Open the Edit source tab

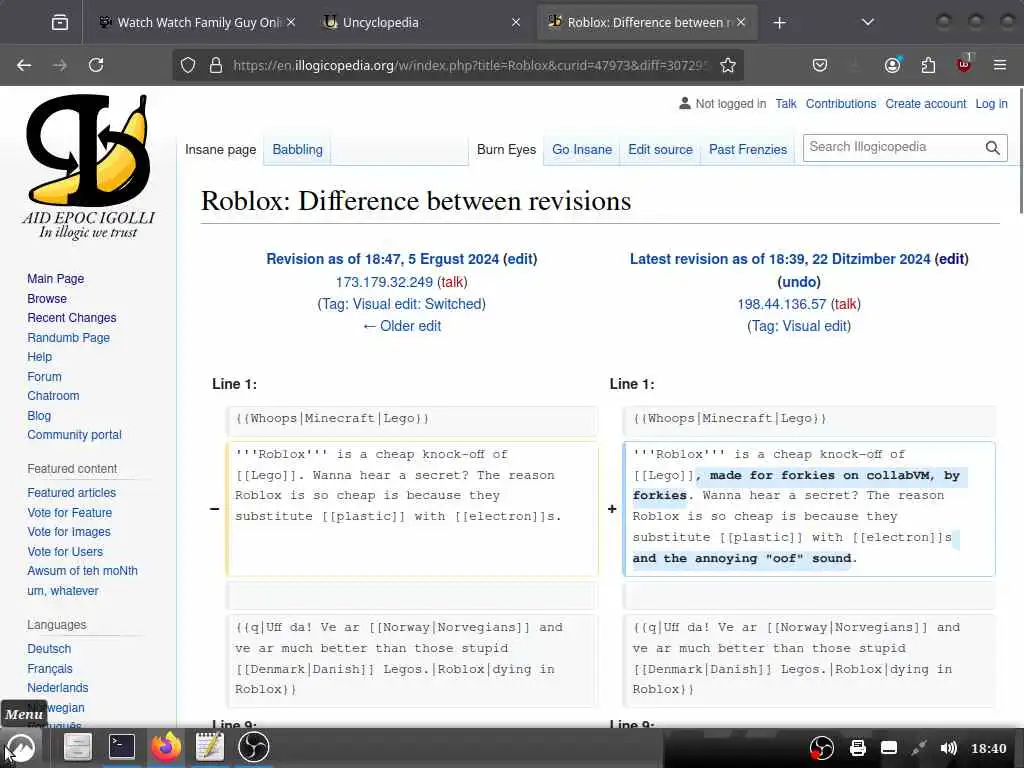[x=660, y=150]
